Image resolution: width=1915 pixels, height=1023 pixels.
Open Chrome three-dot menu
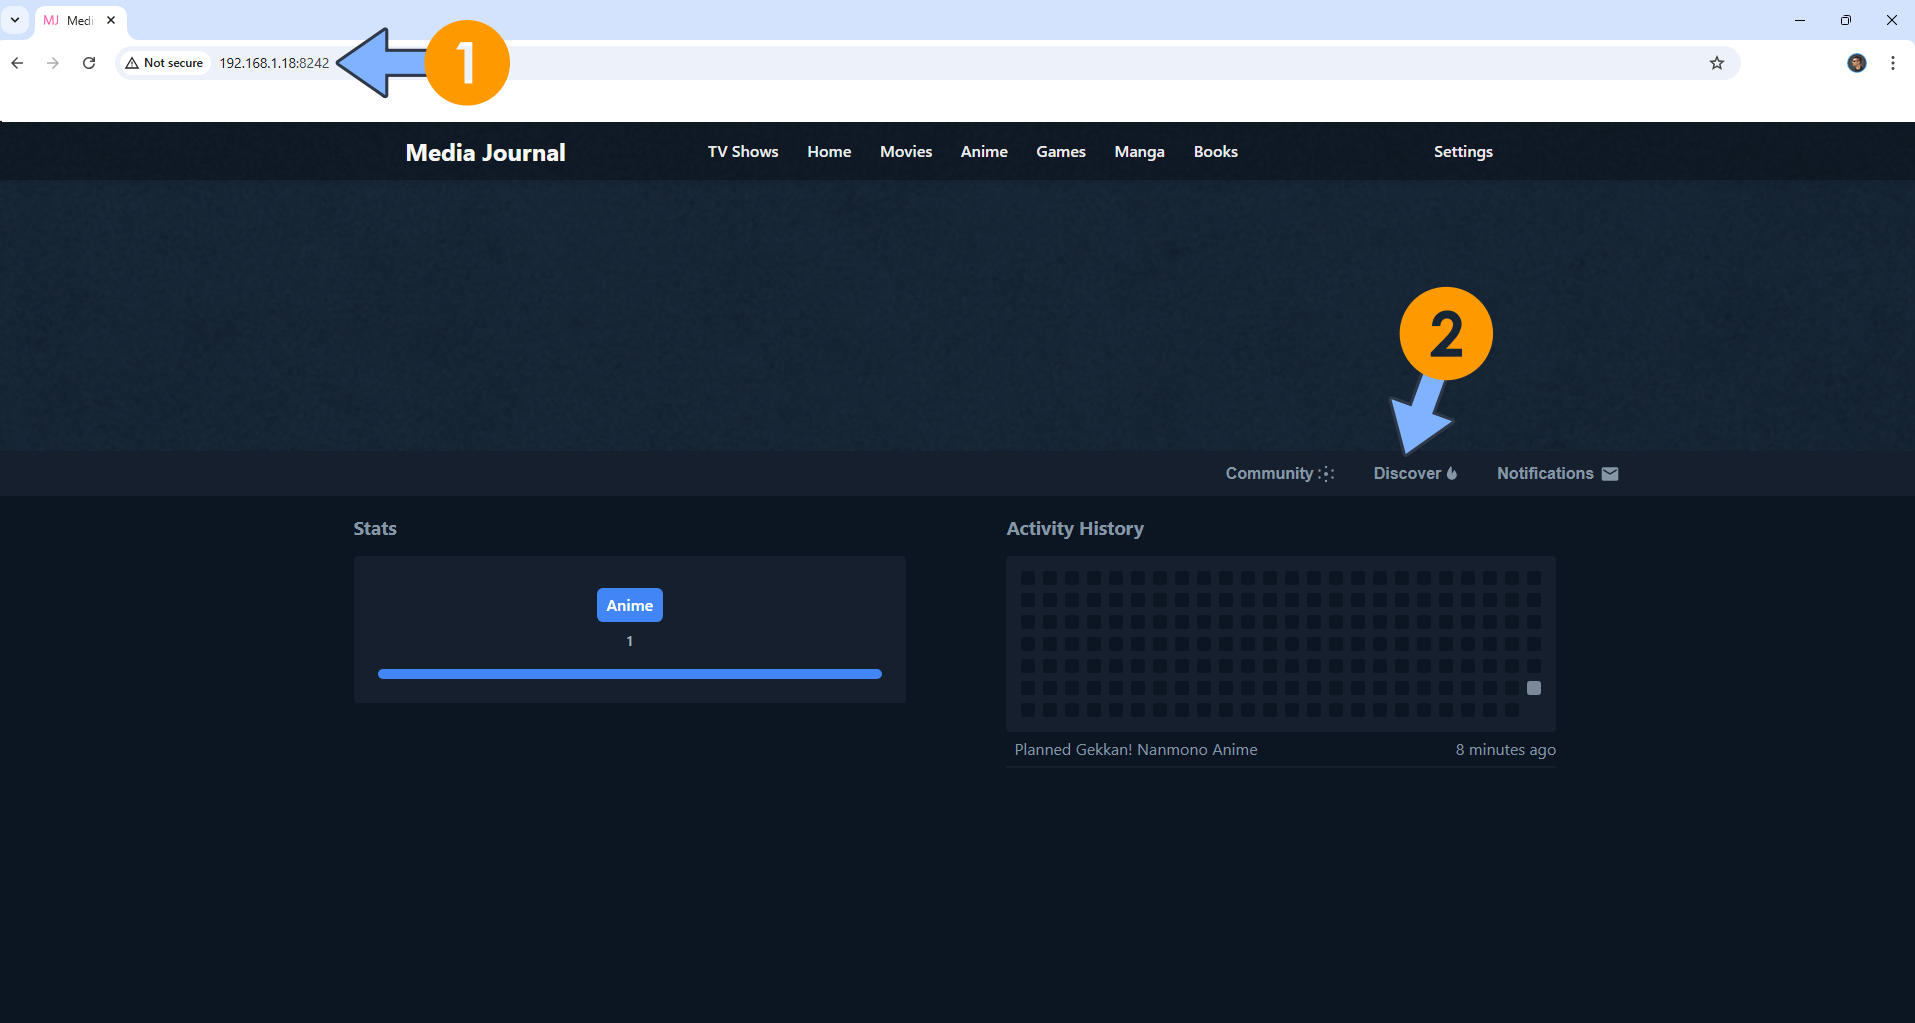(x=1892, y=63)
